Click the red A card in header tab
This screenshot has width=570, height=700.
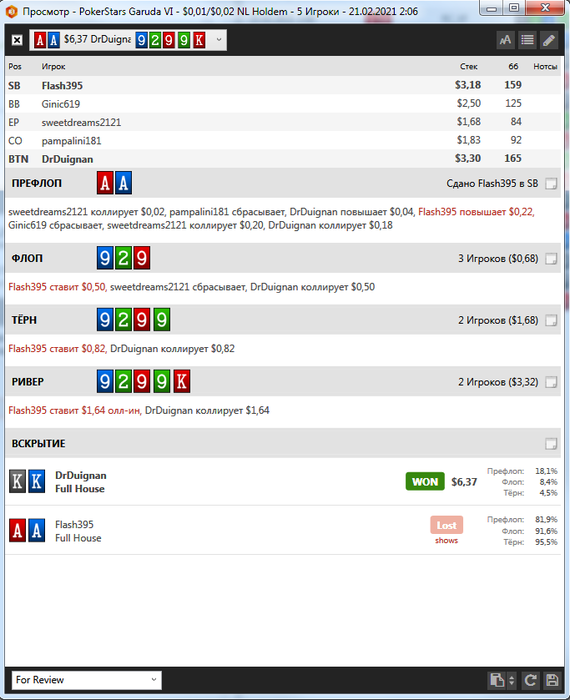click(40, 40)
